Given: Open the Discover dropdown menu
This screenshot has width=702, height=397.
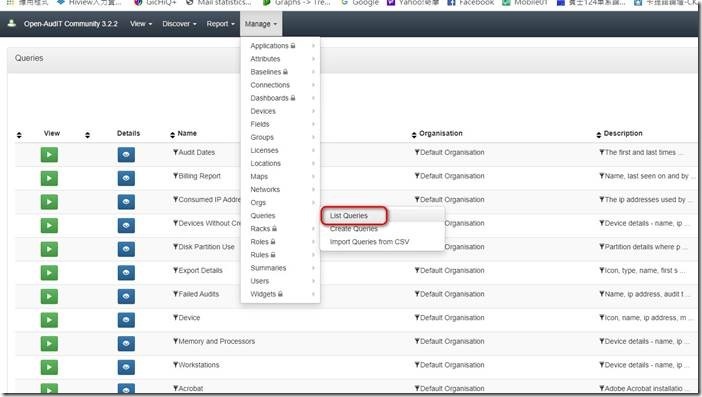Looking at the screenshot, I should pyautogui.click(x=179, y=24).
